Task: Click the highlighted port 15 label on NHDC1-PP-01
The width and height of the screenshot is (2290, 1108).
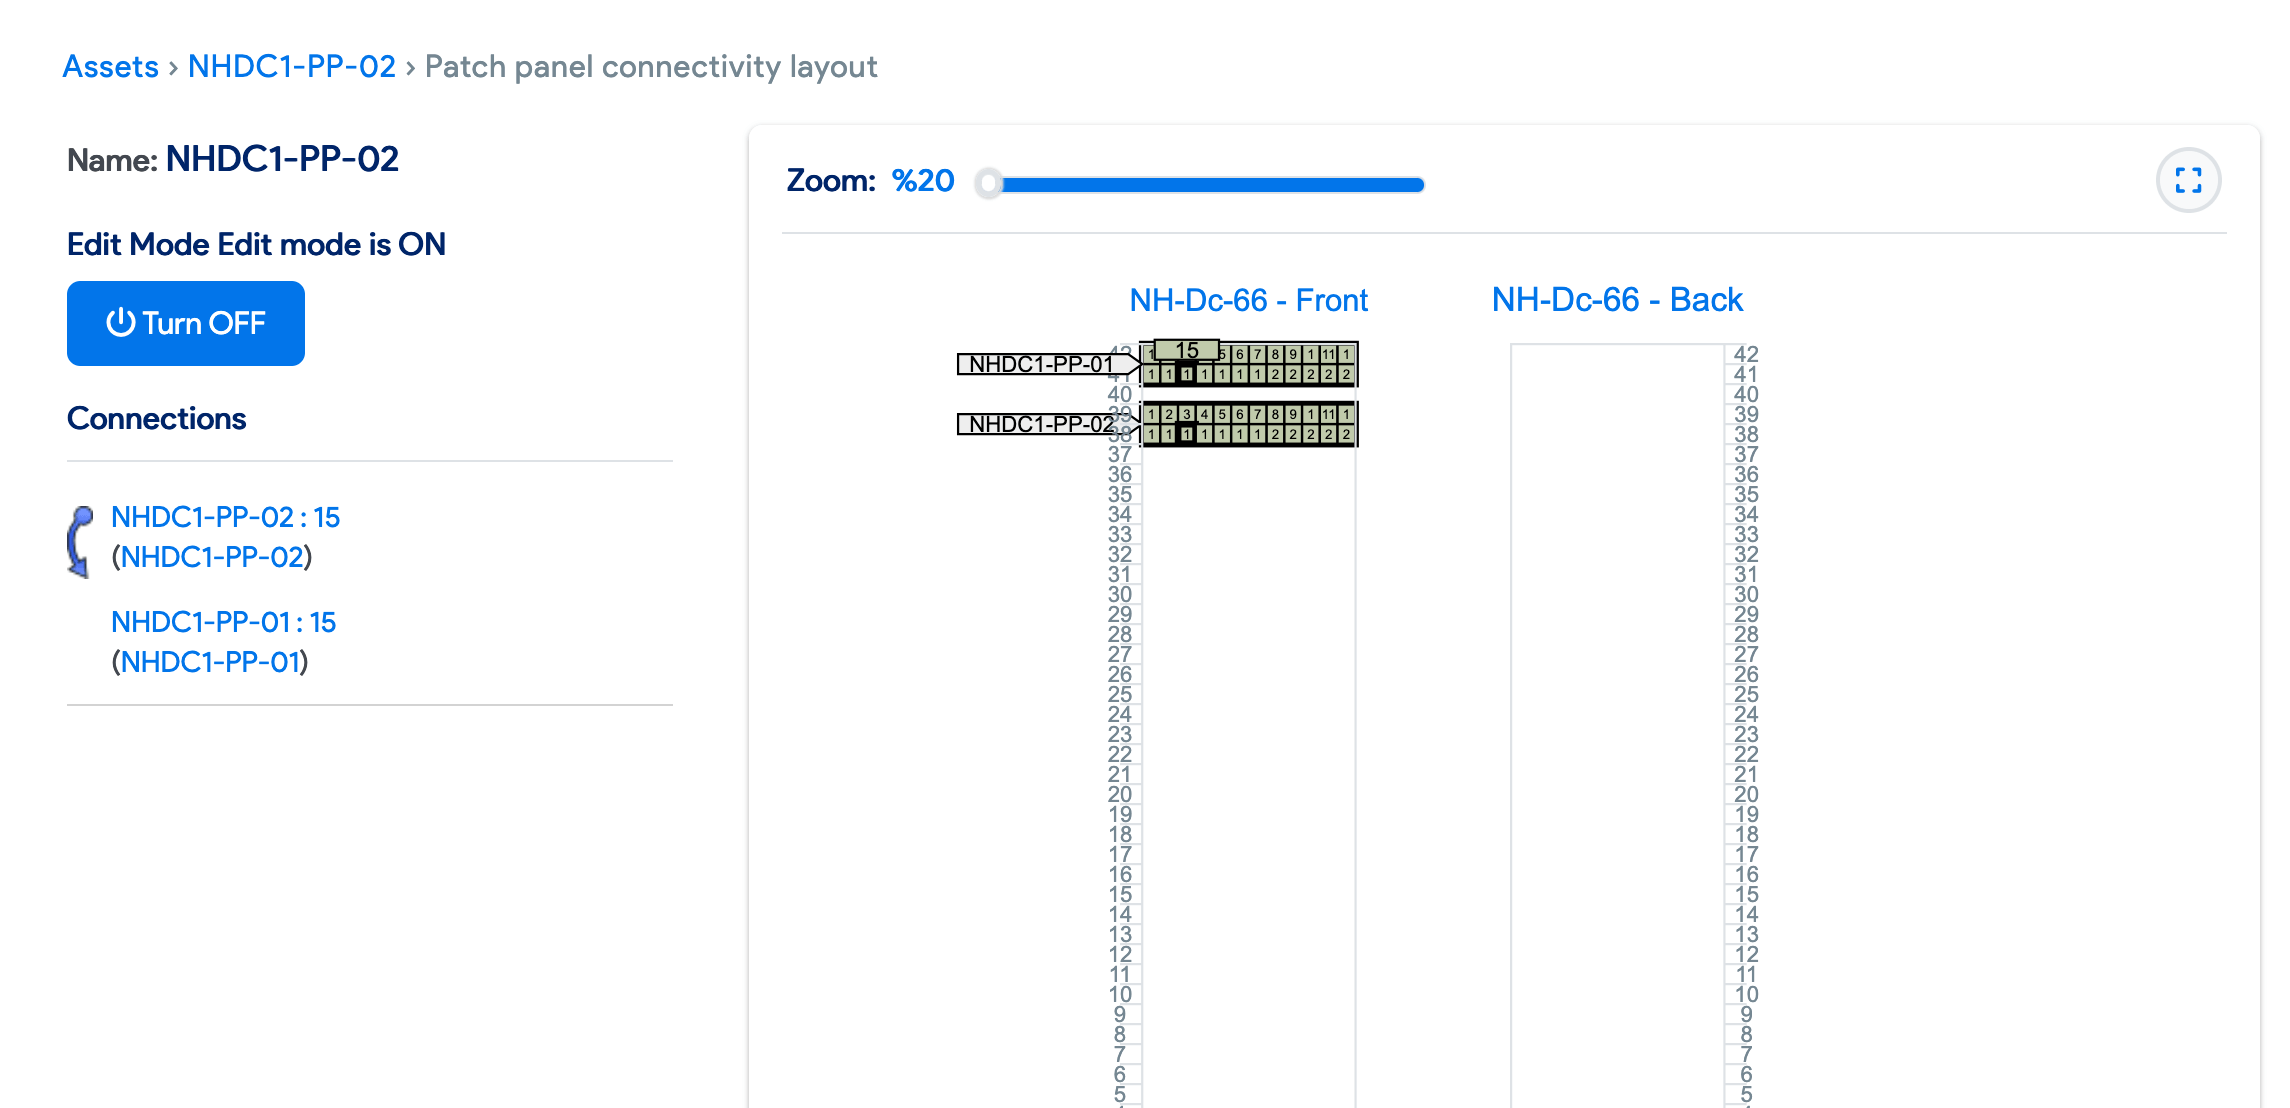Action: point(1187,351)
